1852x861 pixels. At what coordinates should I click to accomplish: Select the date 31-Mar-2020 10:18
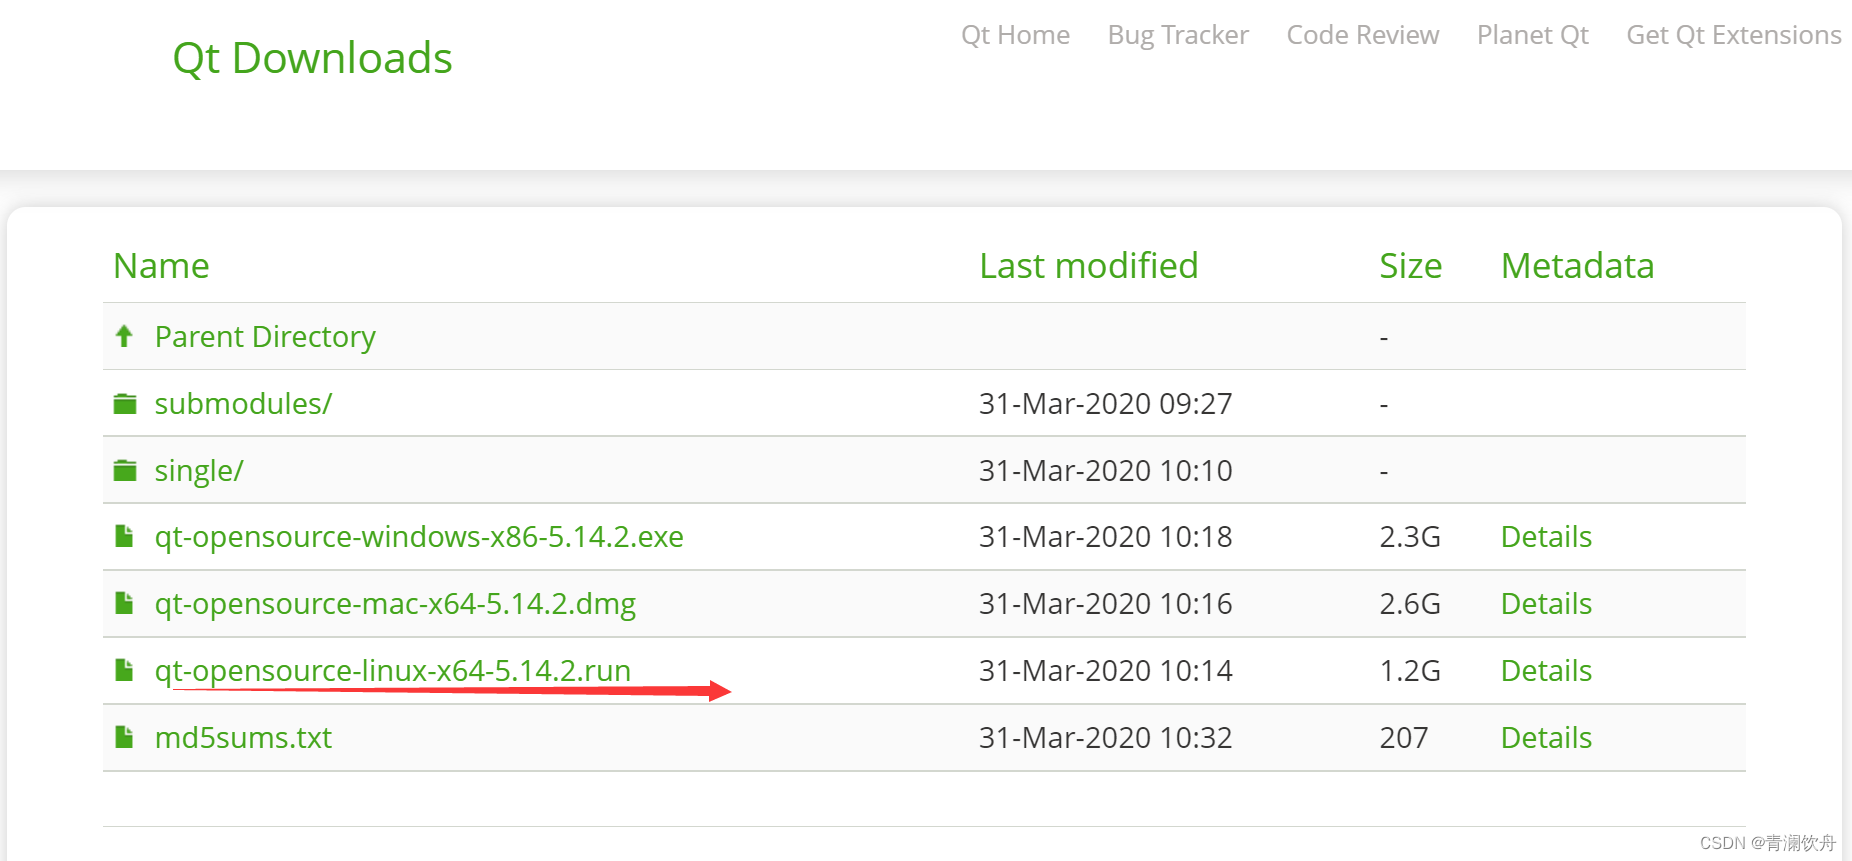click(1105, 537)
